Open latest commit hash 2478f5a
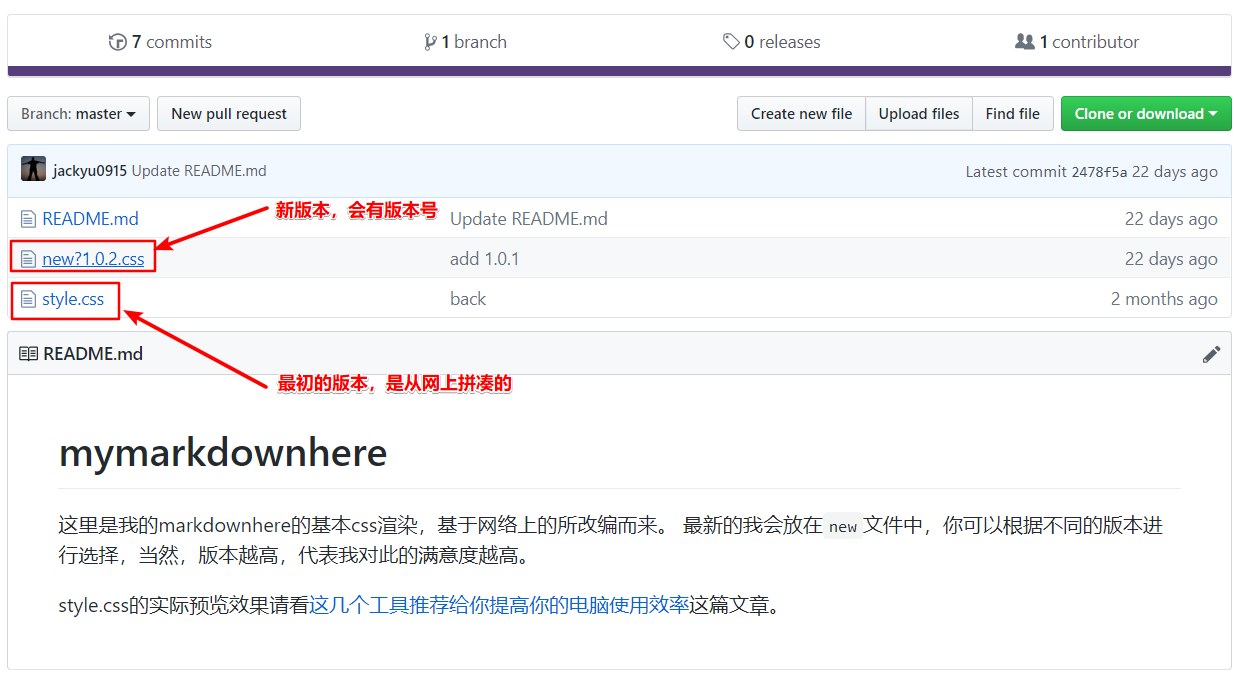 tap(1098, 171)
